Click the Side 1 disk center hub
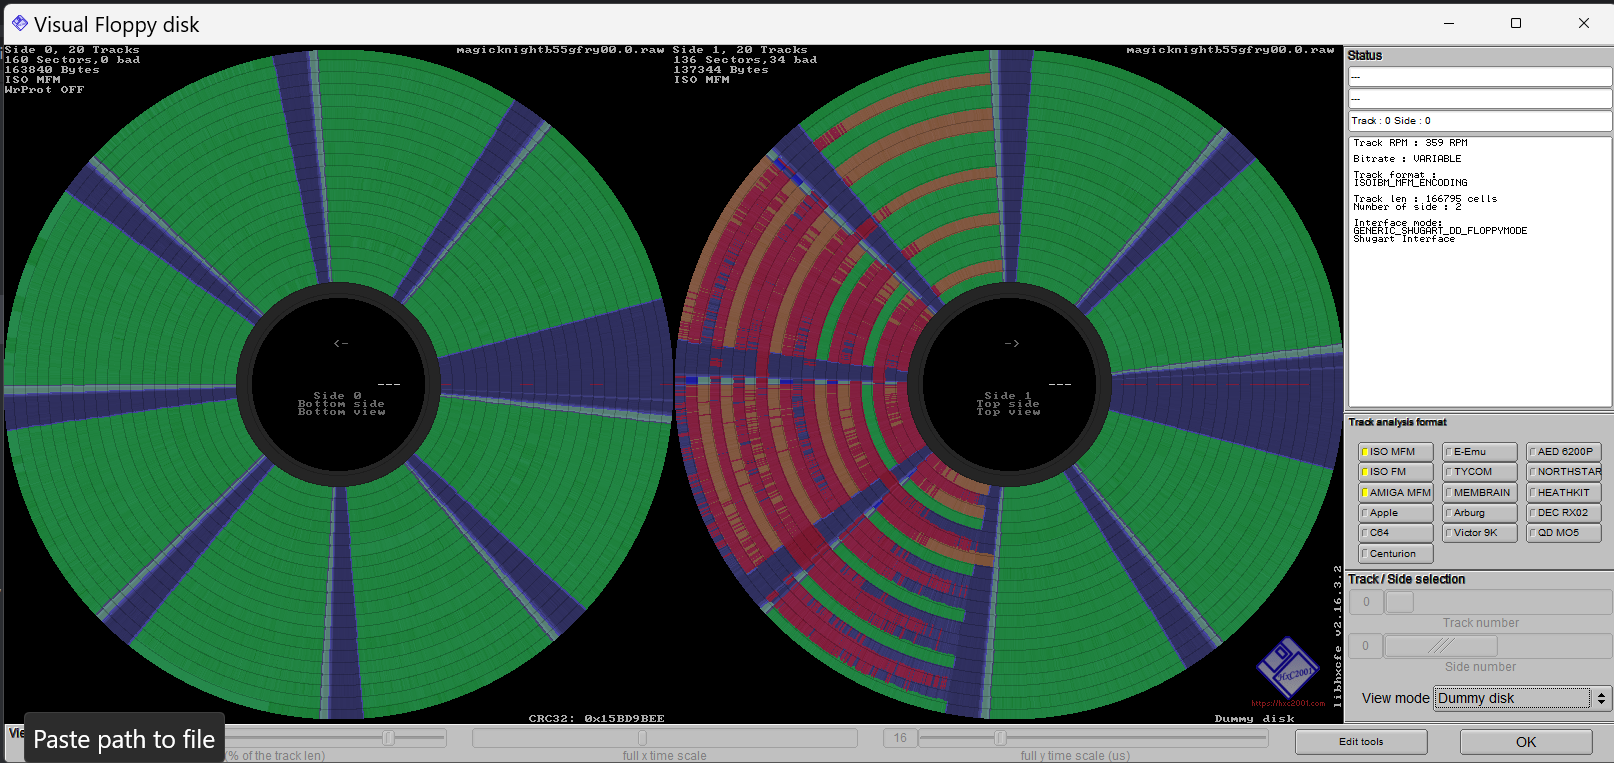The image size is (1614, 763). click(x=1010, y=384)
